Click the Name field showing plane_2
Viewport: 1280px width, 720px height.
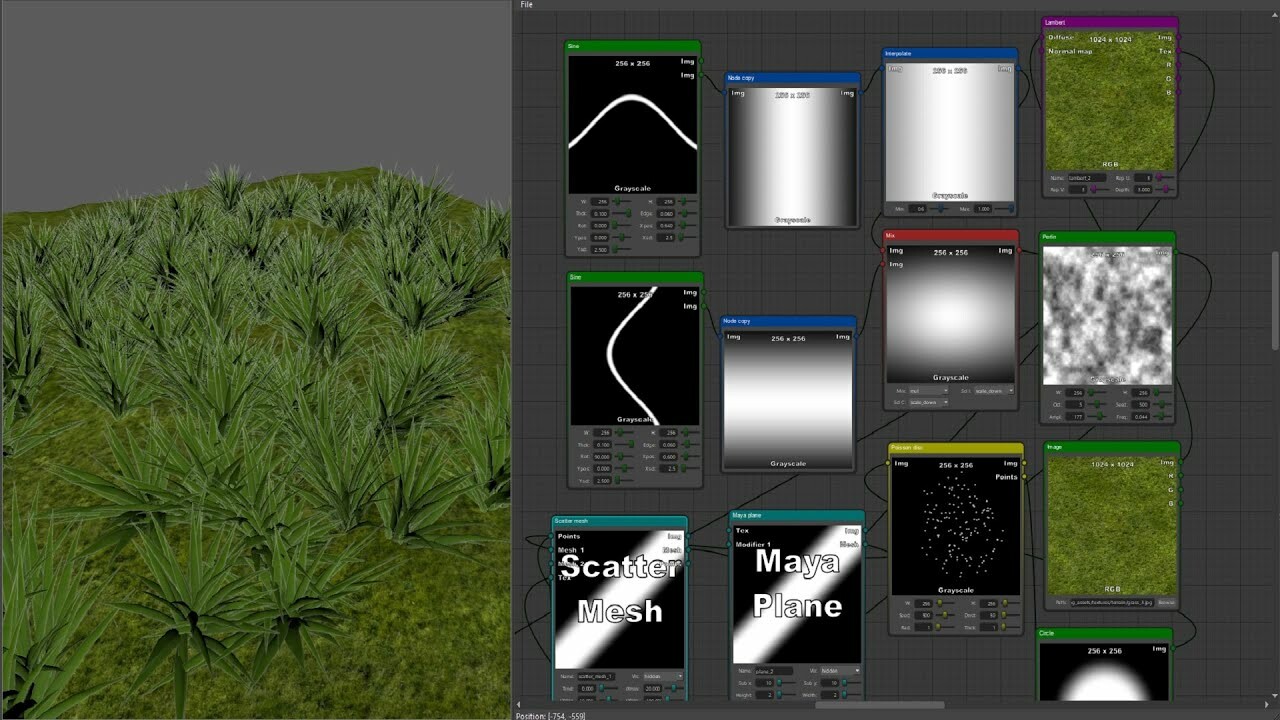coord(774,671)
